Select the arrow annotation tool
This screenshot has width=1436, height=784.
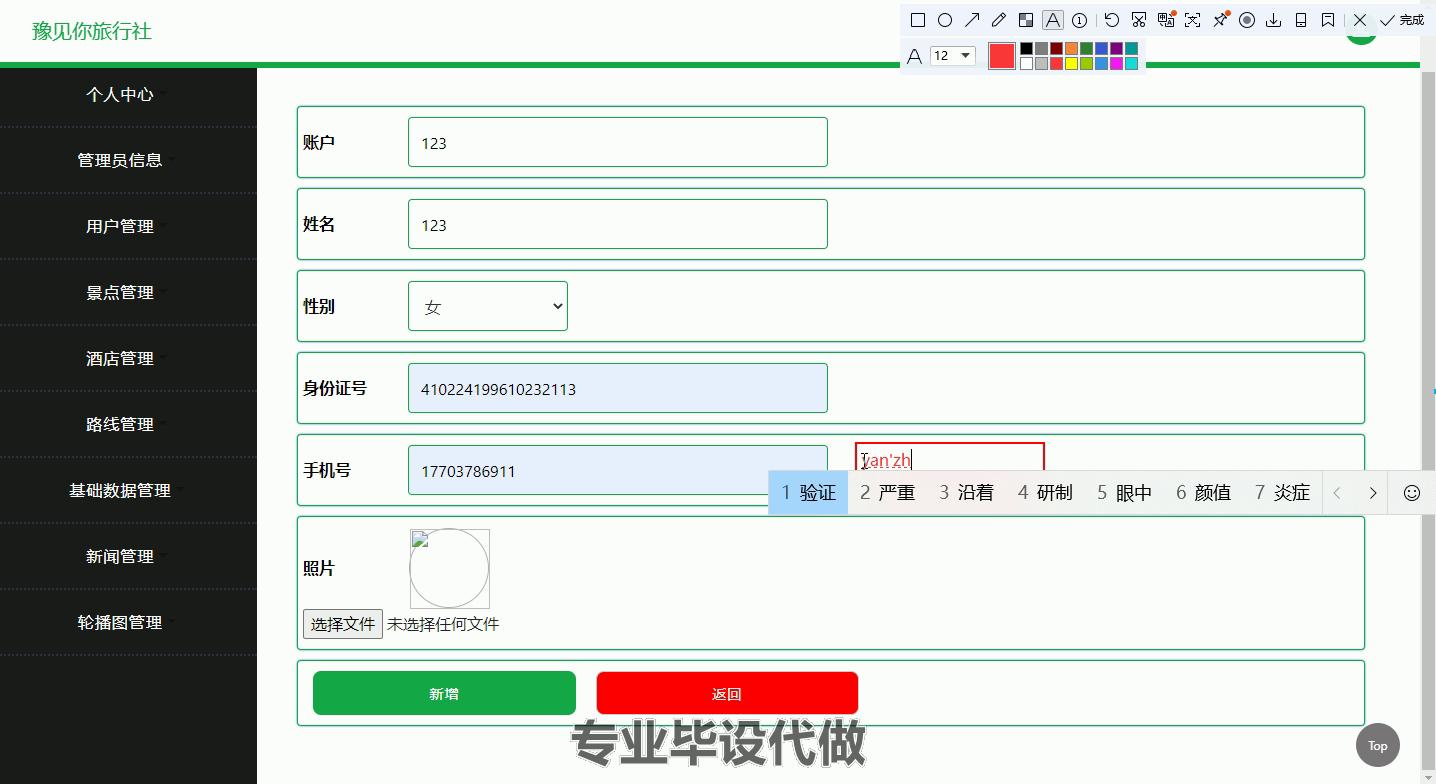(972, 20)
